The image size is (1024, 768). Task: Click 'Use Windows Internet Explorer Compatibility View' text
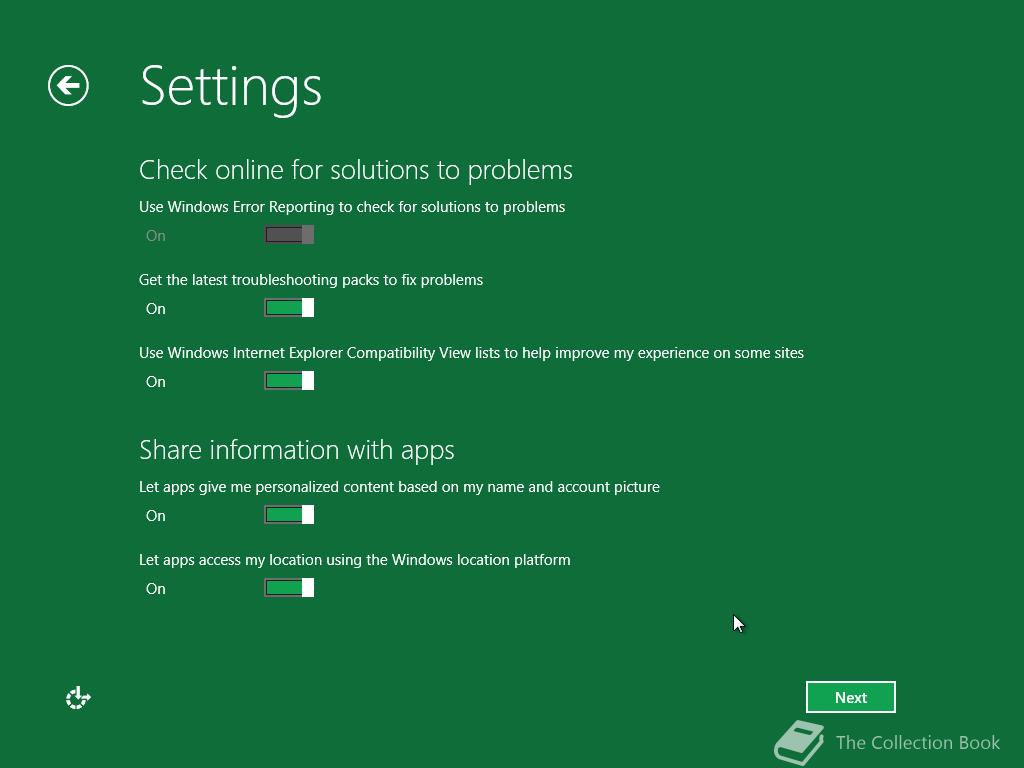point(472,353)
